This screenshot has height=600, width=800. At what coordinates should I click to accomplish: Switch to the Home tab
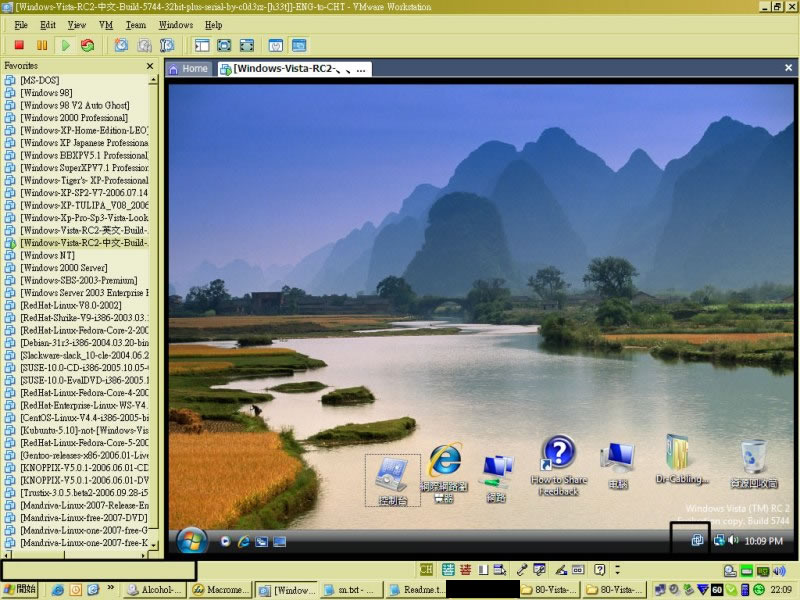tap(188, 69)
